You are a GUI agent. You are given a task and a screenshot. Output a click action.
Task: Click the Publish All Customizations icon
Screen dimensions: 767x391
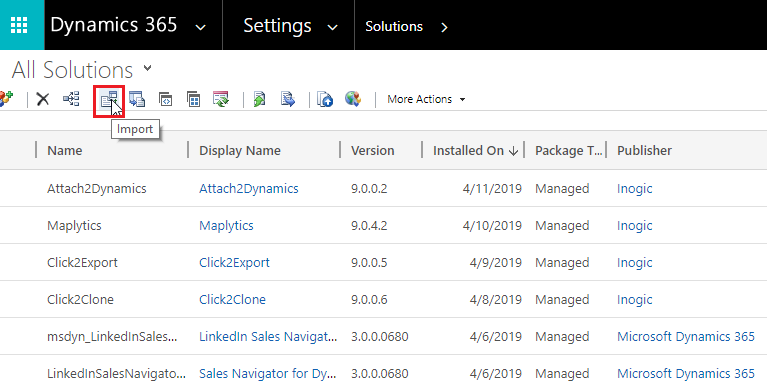pyautogui.click(x=325, y=99)
